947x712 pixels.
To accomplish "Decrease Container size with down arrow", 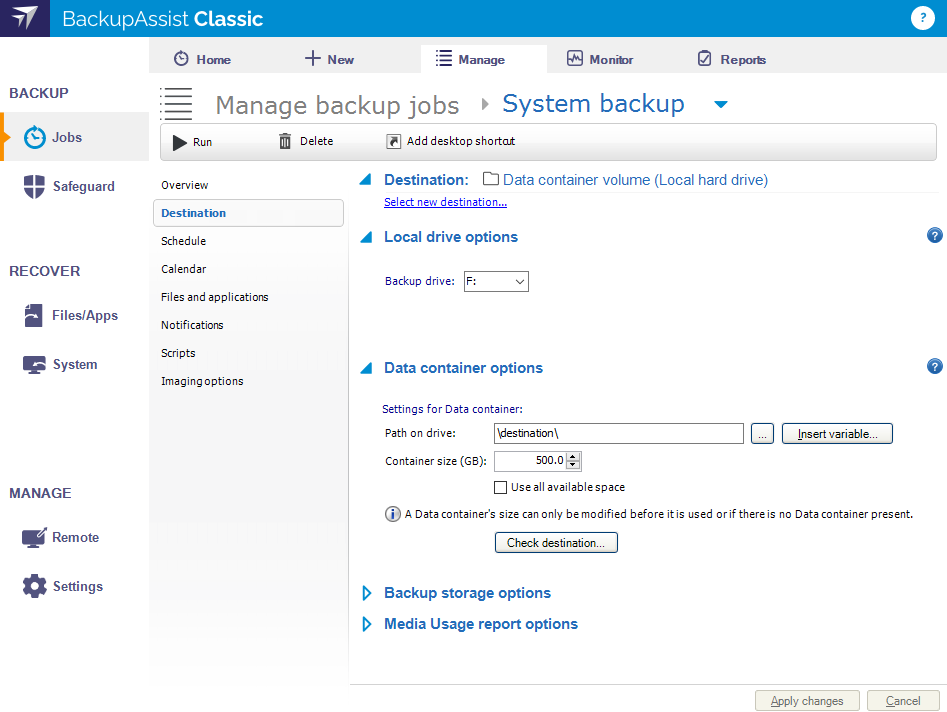I will pyautogui.click(x=573, y=465).
